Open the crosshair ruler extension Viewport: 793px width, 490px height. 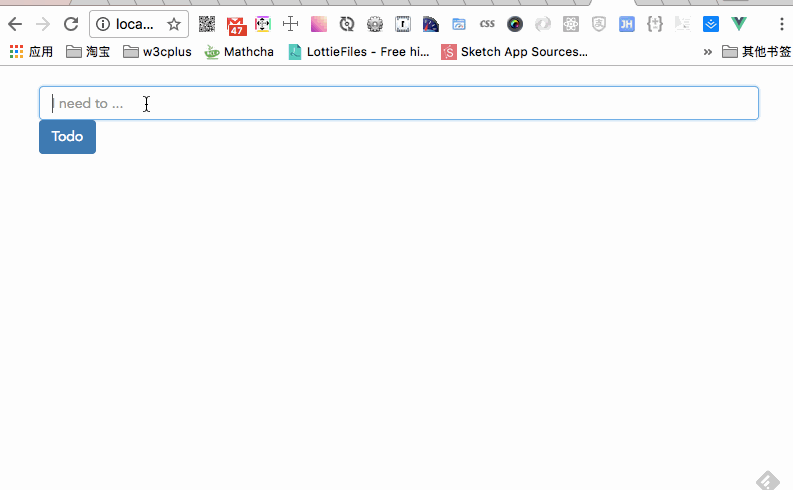[291, 24]
